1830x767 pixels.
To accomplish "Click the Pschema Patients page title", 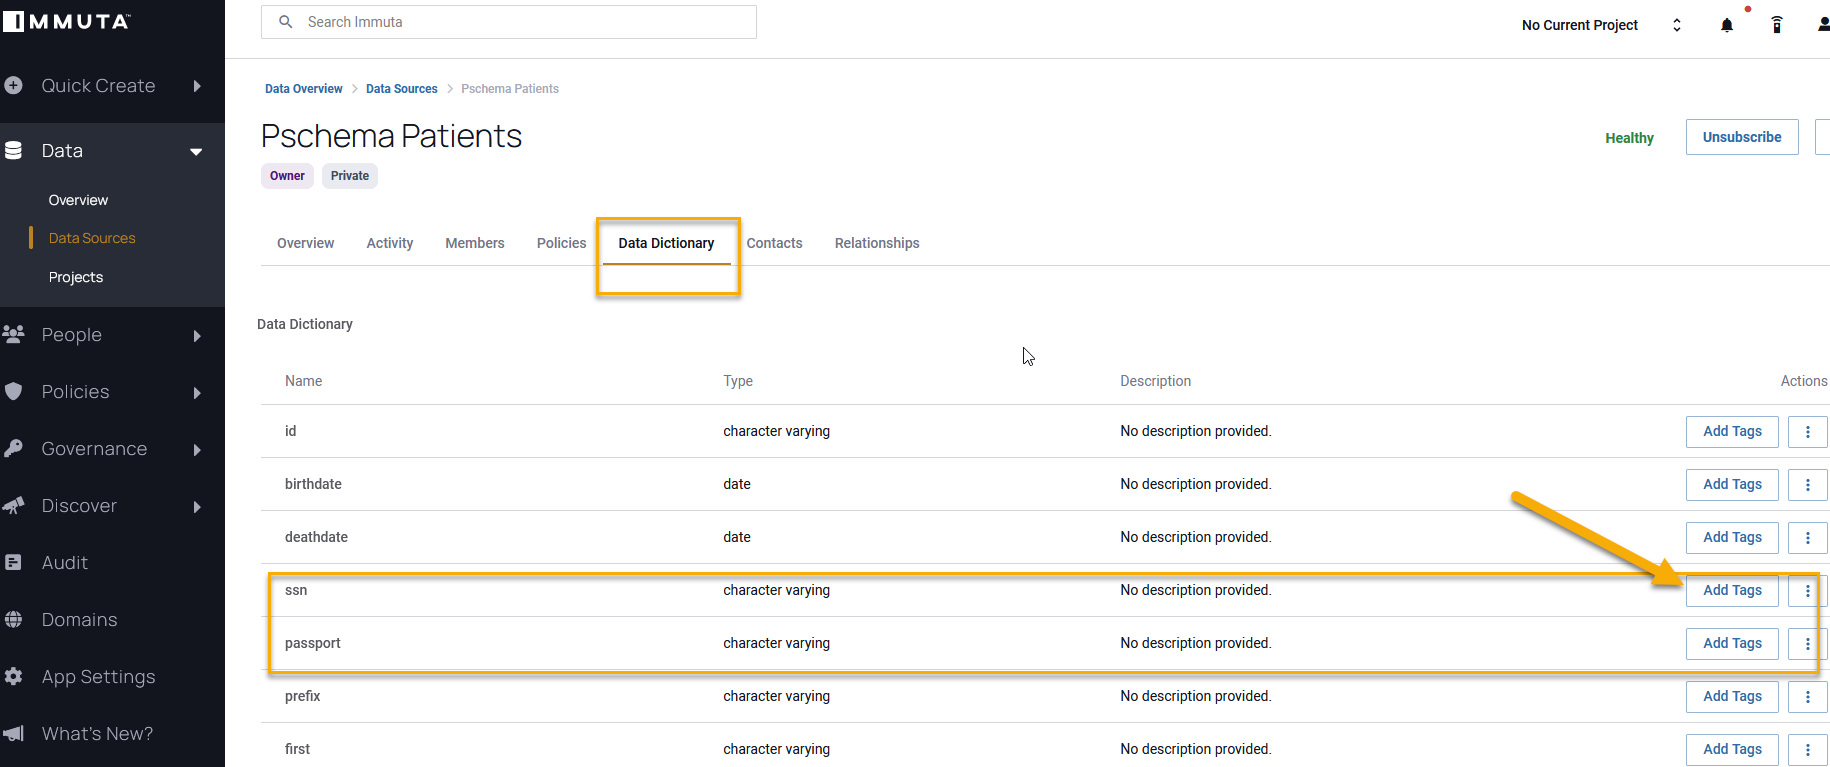I will 392,136.
